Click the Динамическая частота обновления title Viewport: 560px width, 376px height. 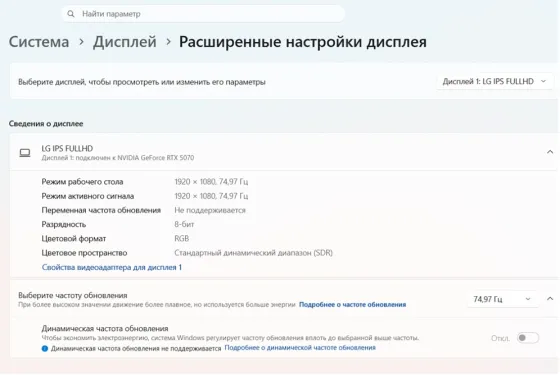(105, 329)
